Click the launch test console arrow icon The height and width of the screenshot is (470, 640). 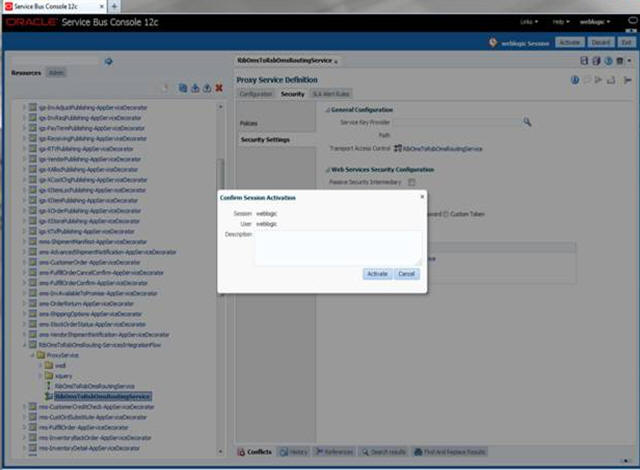pyautogui.click(x=598, y=80)
